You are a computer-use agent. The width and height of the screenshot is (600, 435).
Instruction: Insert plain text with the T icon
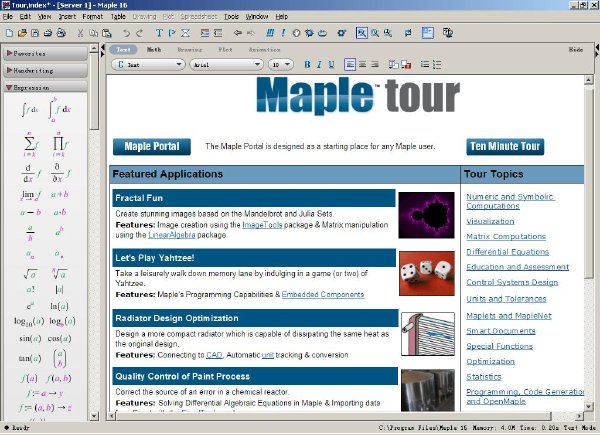click(159, 33)
